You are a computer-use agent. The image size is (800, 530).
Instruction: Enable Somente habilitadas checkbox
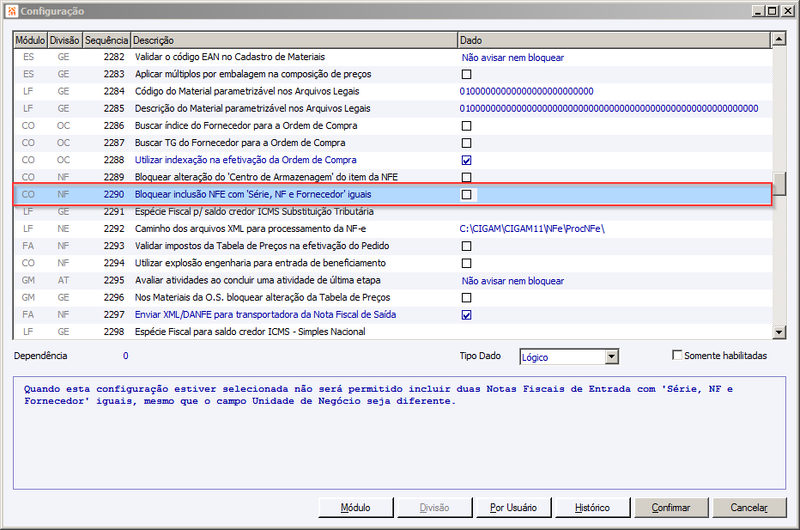pos(677,355)
